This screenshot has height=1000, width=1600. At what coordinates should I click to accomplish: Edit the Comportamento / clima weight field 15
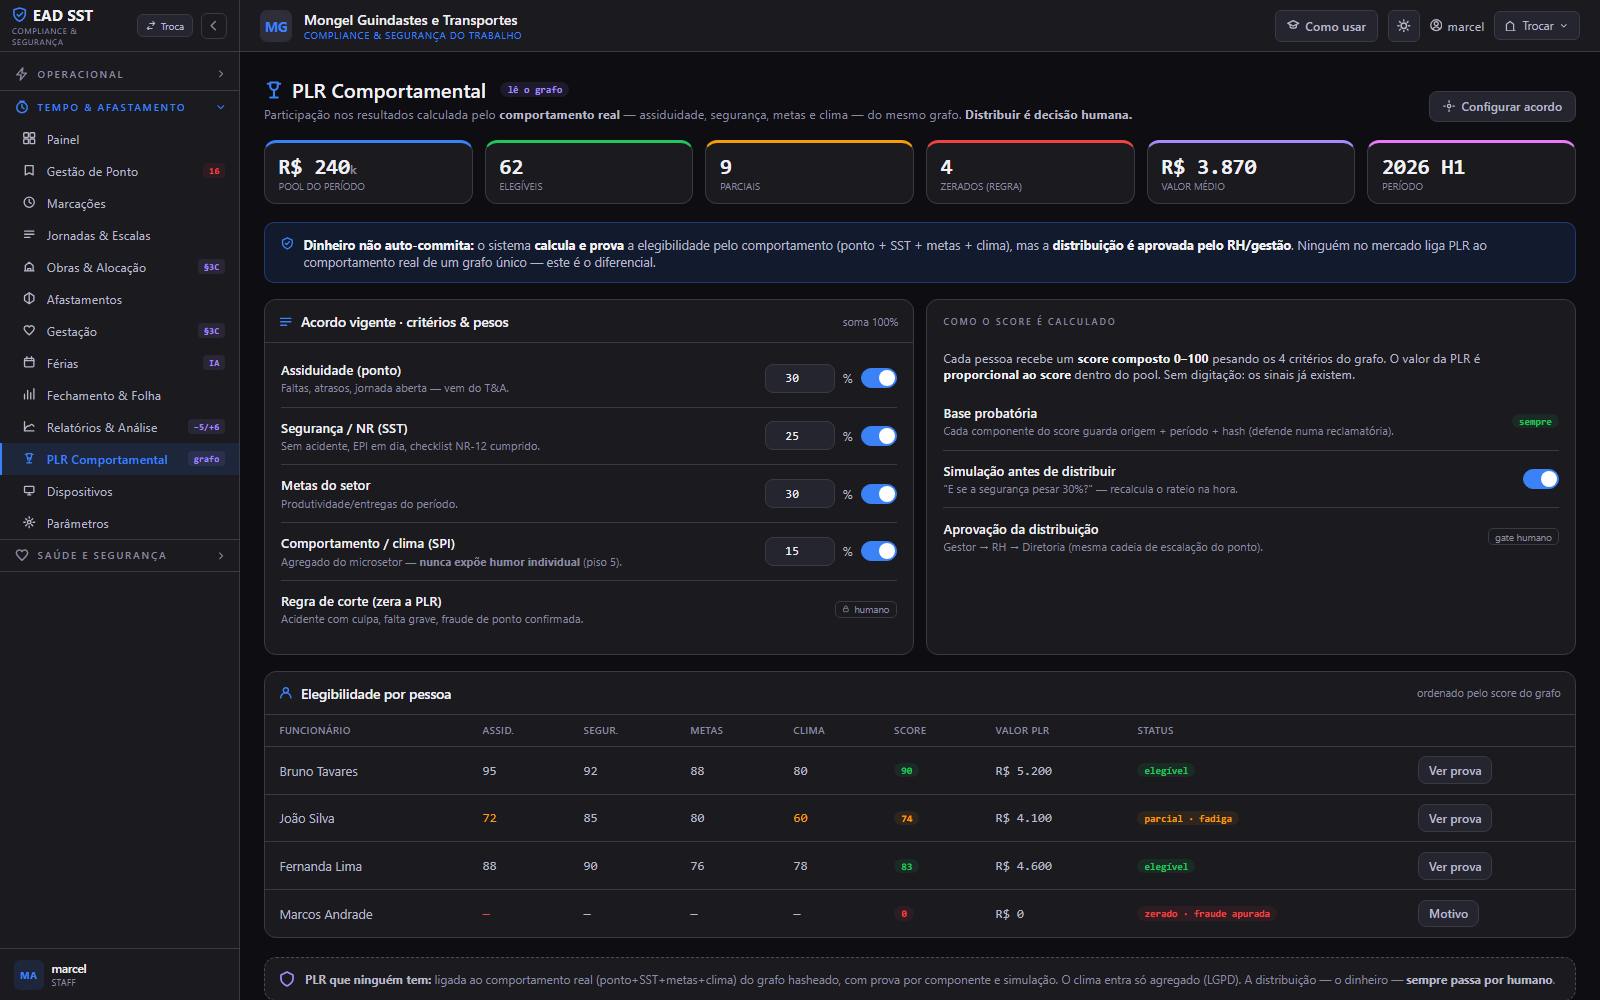coord(799,551)
